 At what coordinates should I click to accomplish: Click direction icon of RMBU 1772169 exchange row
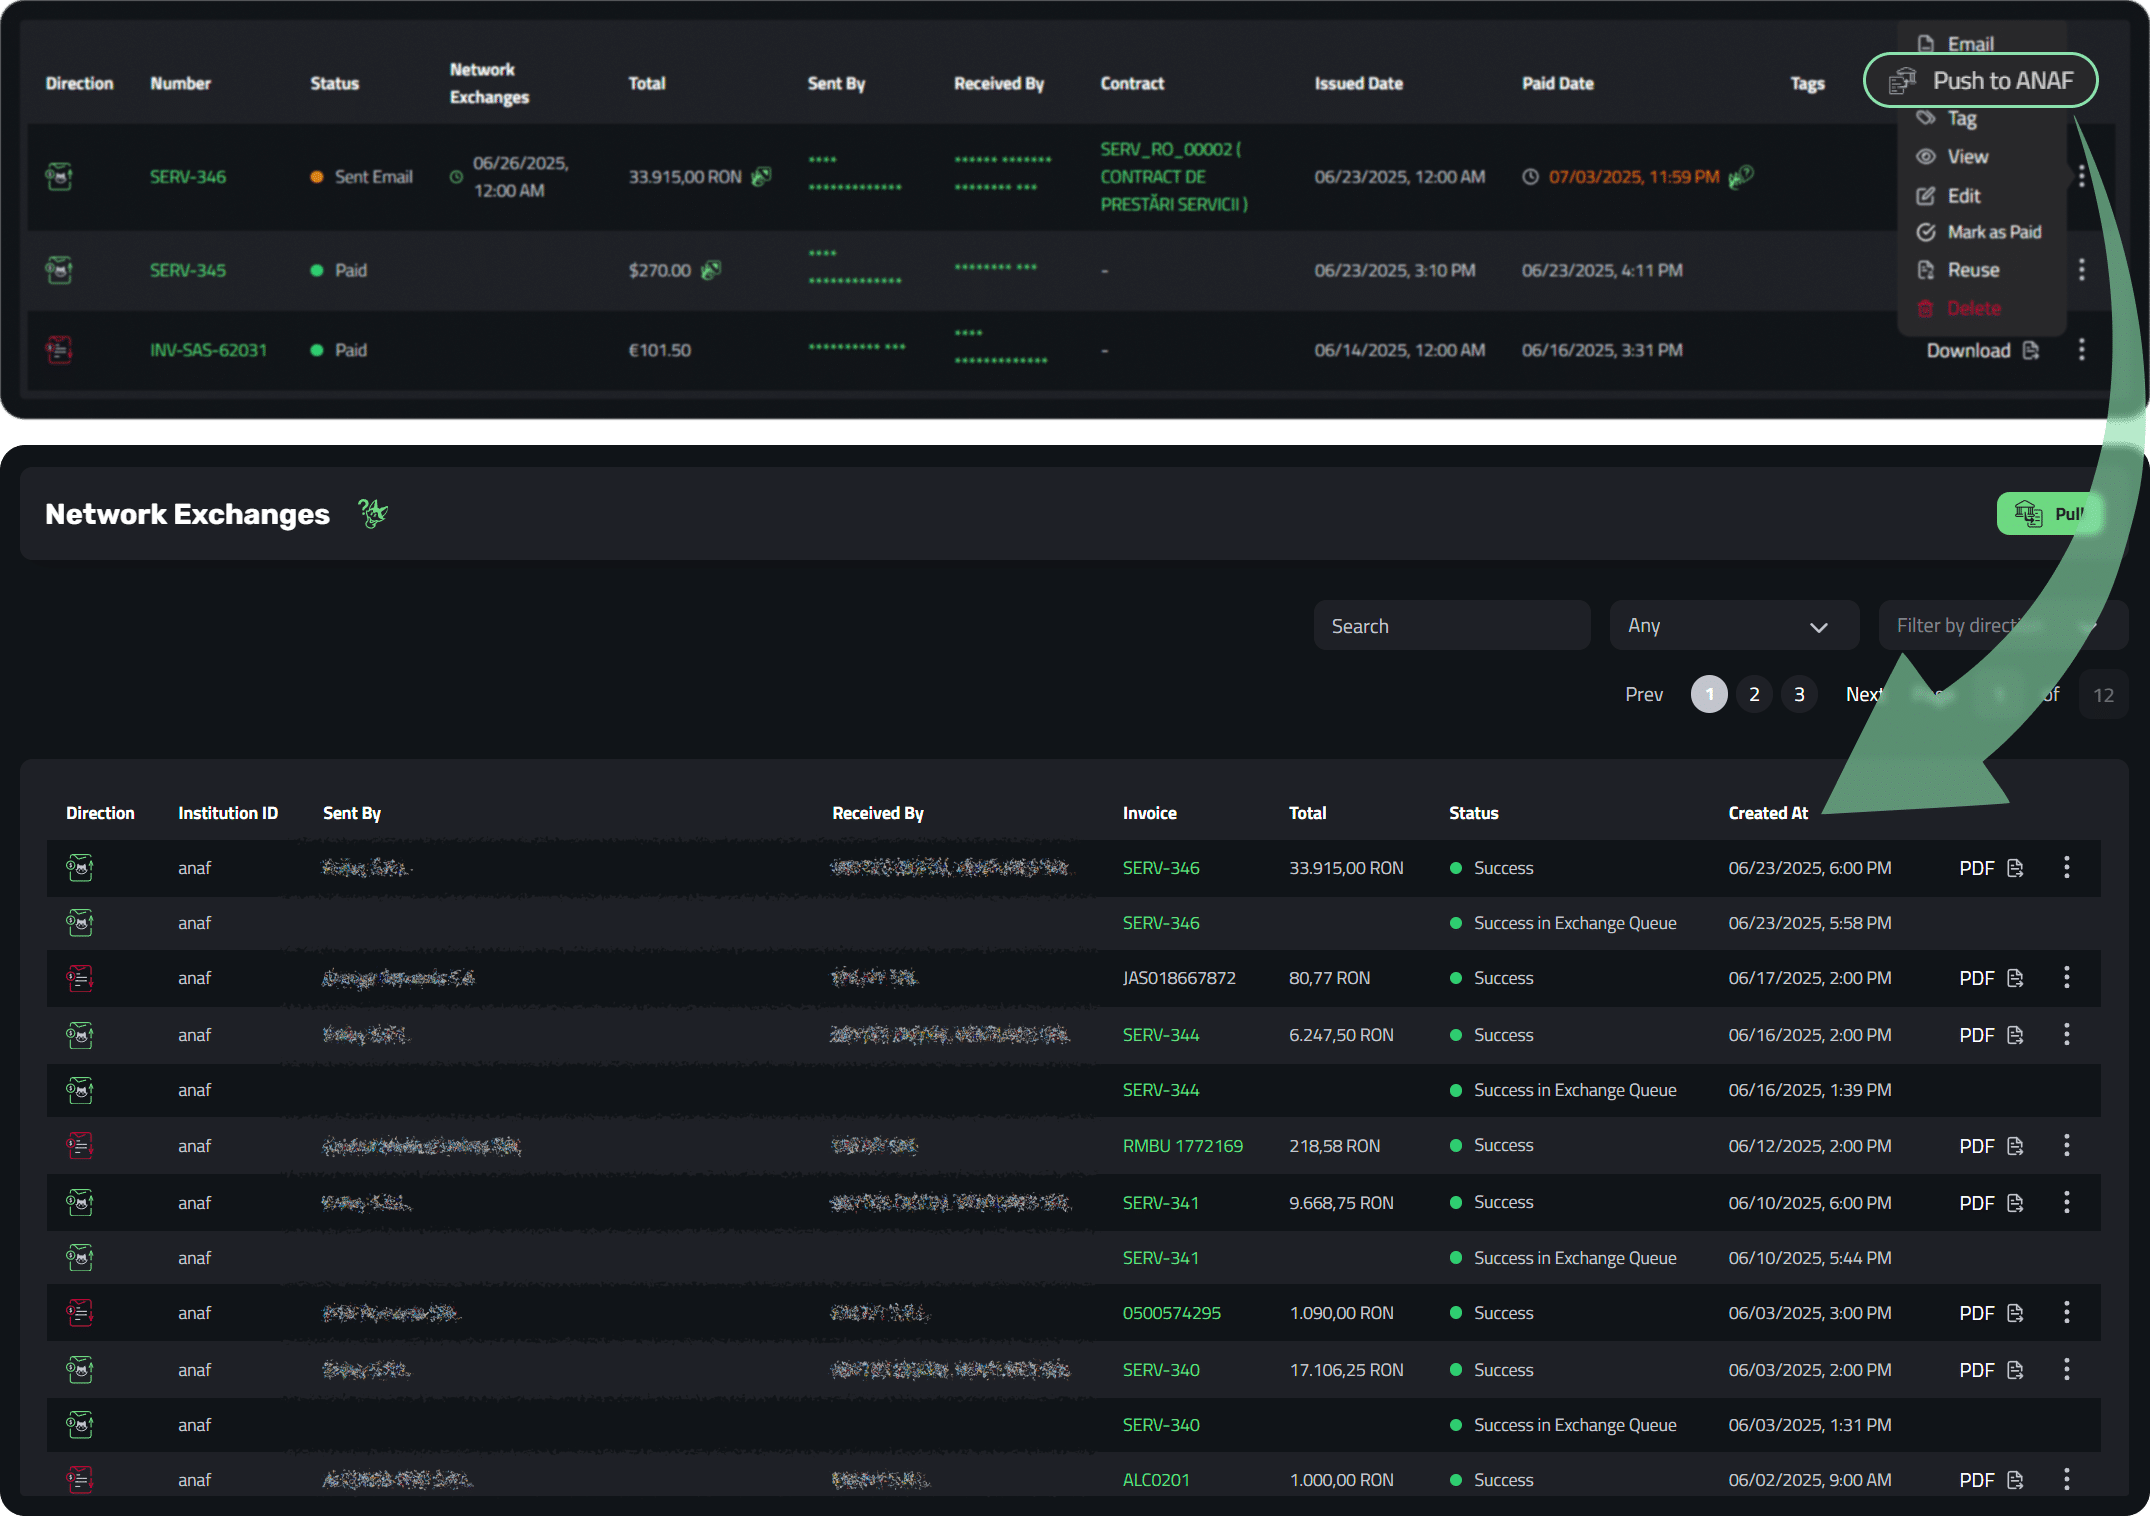pyautogui.click(x=80, y=1146)
